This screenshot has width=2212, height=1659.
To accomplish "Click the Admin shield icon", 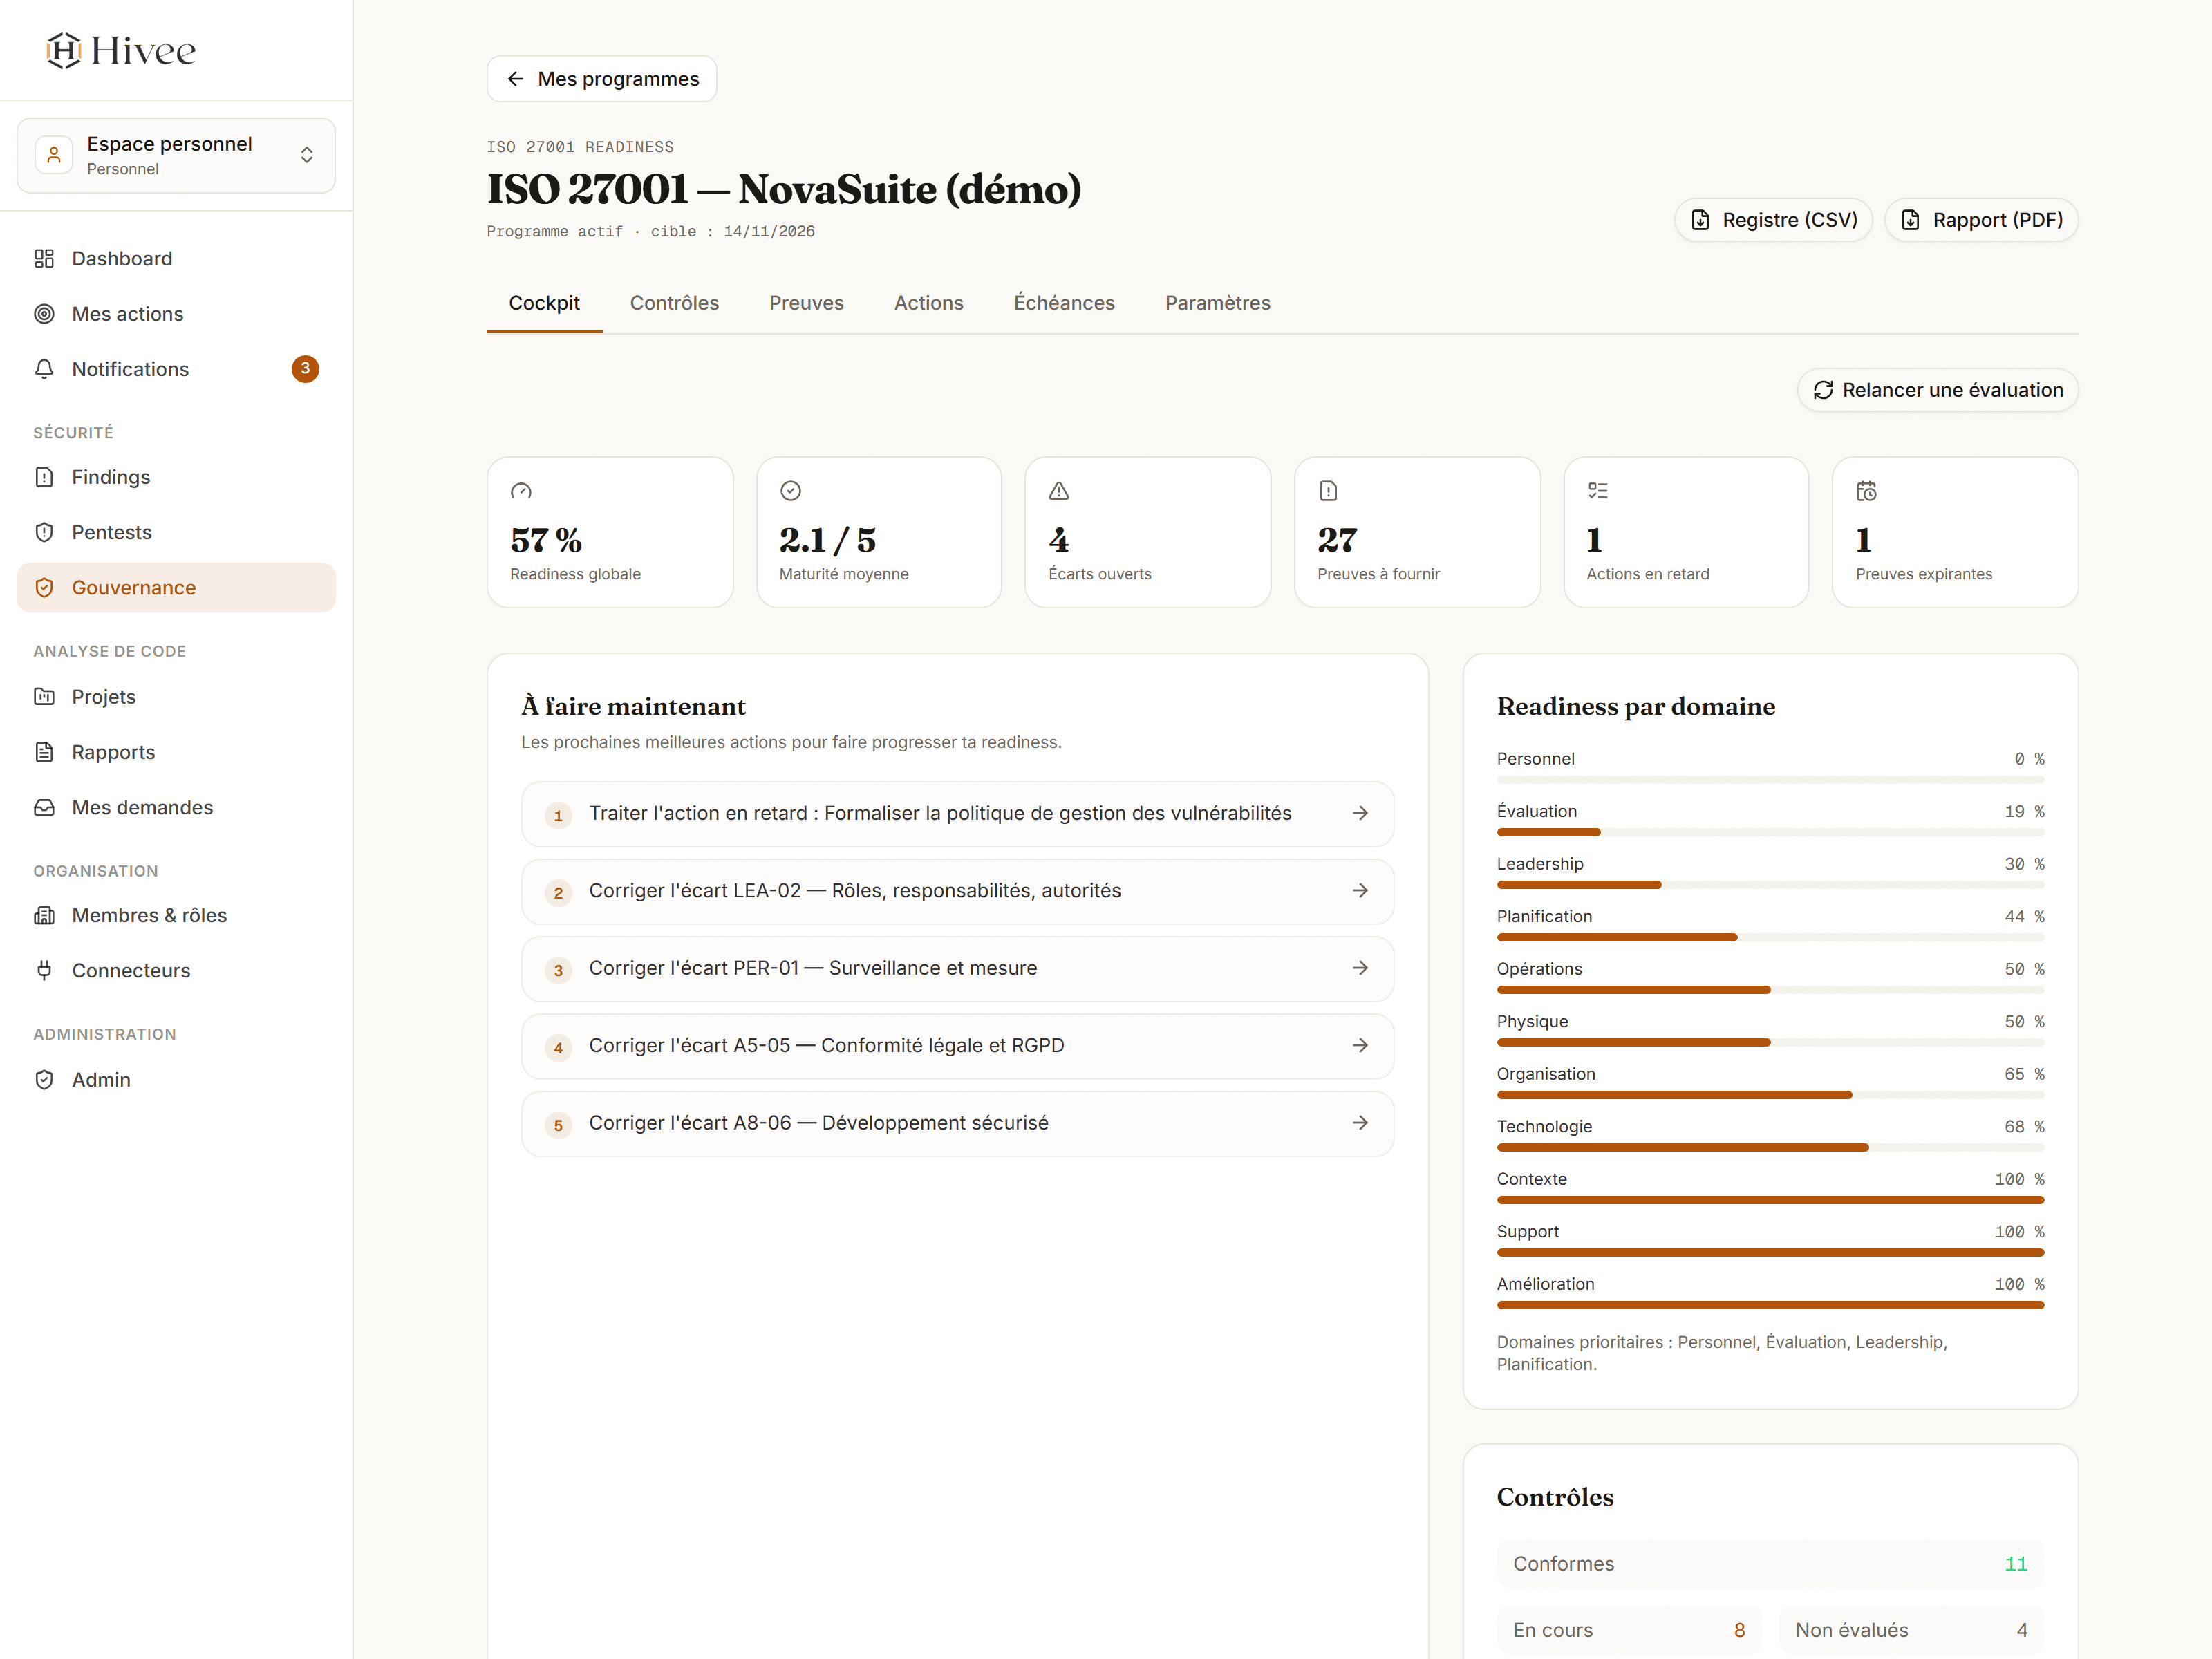I will tap(44, 1080).
